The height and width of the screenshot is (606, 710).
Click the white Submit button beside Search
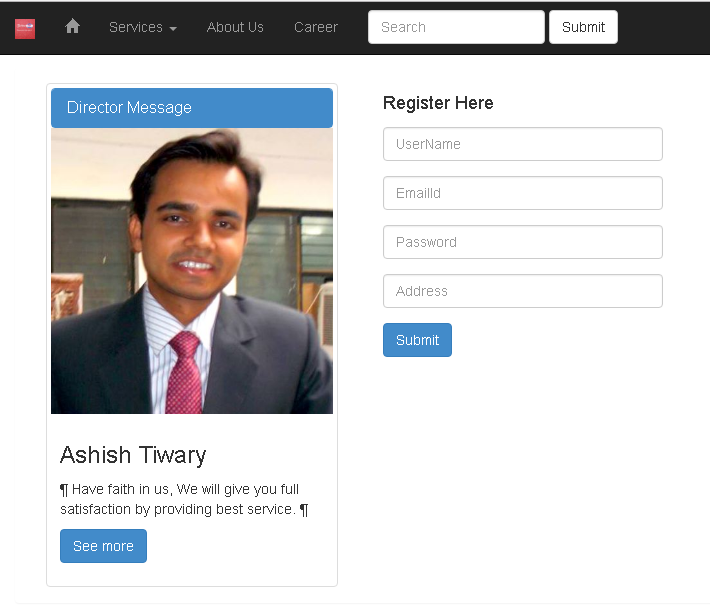click(x=583, y=27)
